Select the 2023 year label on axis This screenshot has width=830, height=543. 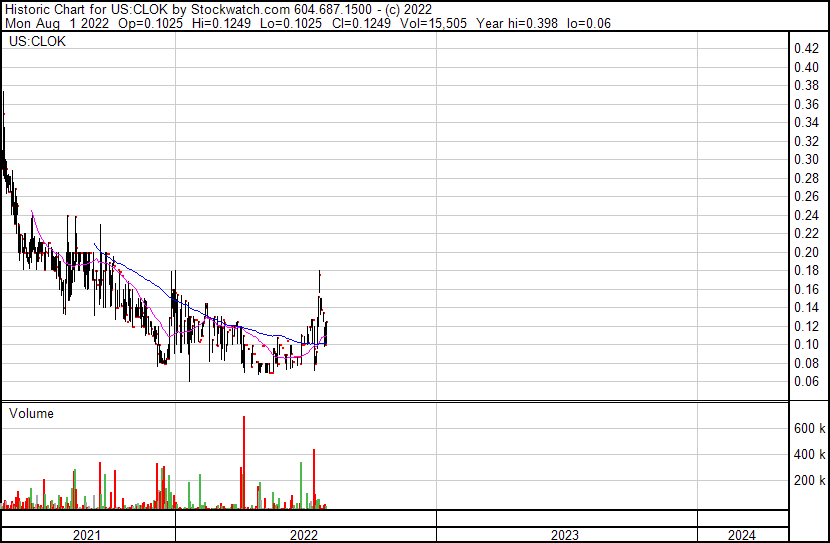tap(565, 535)
